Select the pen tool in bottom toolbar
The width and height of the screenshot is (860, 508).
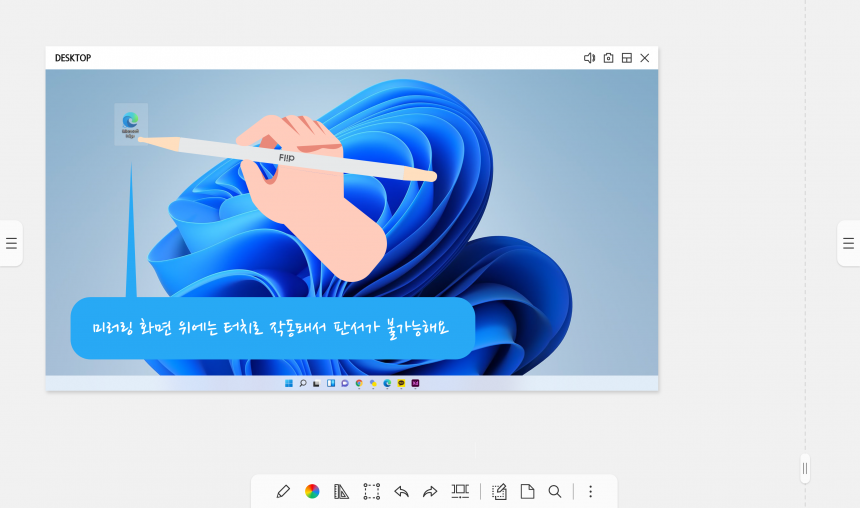tap(283, 492)
